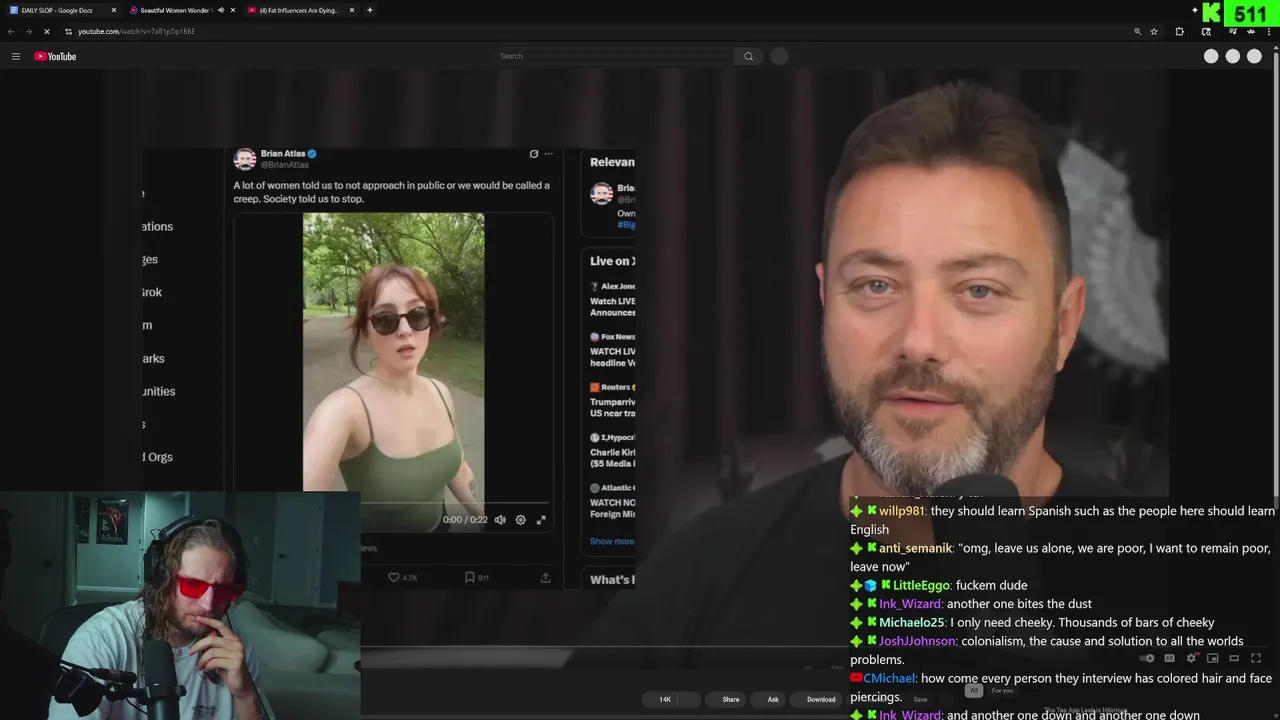Open LittleEggo username in chat
1280x720 pixels.
click(920, 585)
